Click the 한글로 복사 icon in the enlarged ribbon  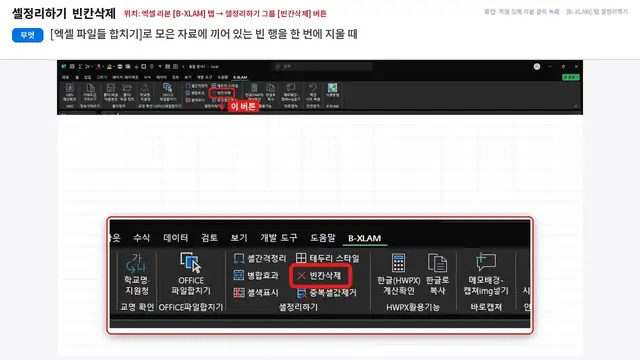[x=437, y=262]
